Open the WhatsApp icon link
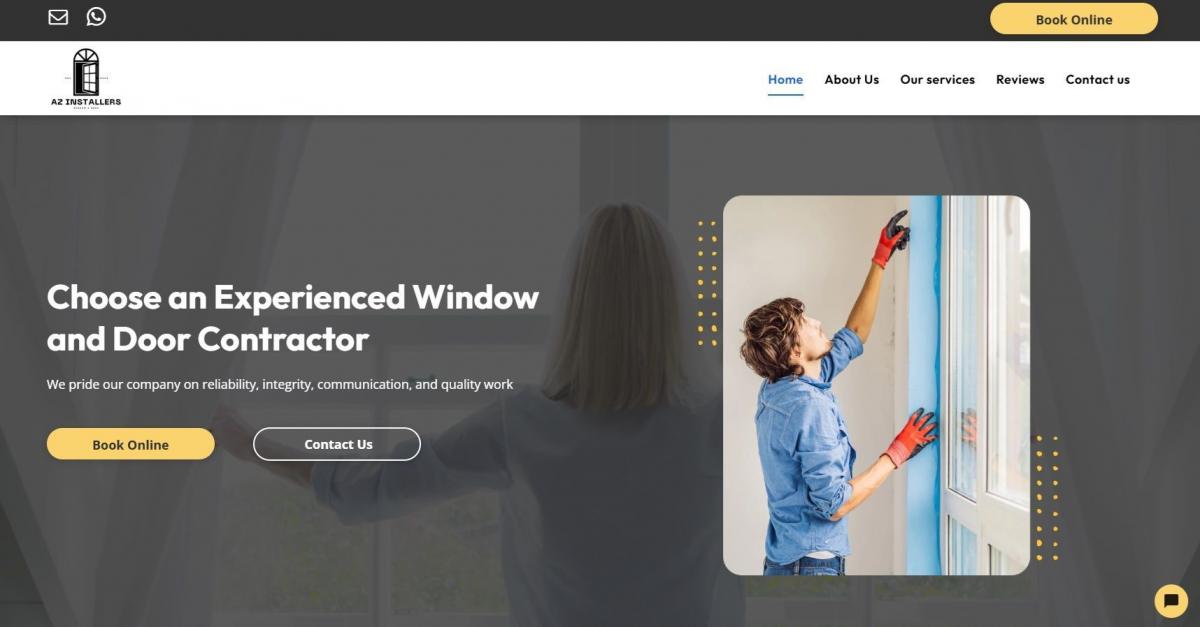The width and height of the screenshot is (1200, 627). (96, 16)
